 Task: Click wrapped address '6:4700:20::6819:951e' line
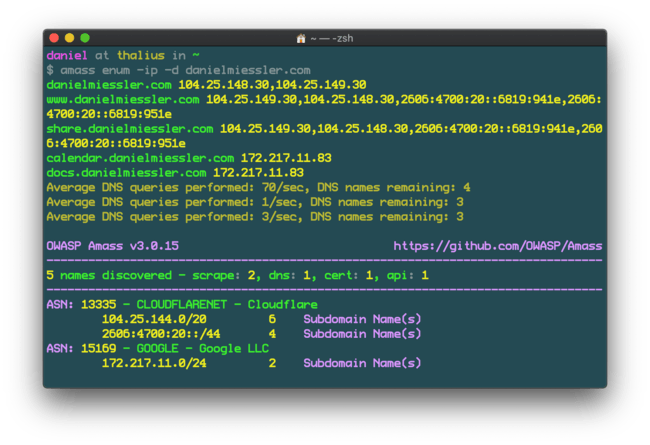click(116, 143)
